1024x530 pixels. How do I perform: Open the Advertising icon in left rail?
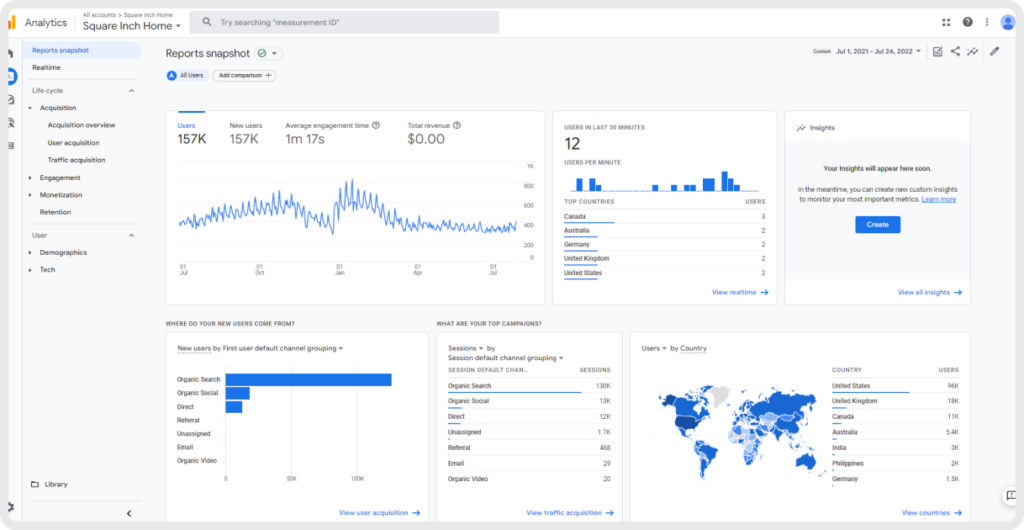10,122
